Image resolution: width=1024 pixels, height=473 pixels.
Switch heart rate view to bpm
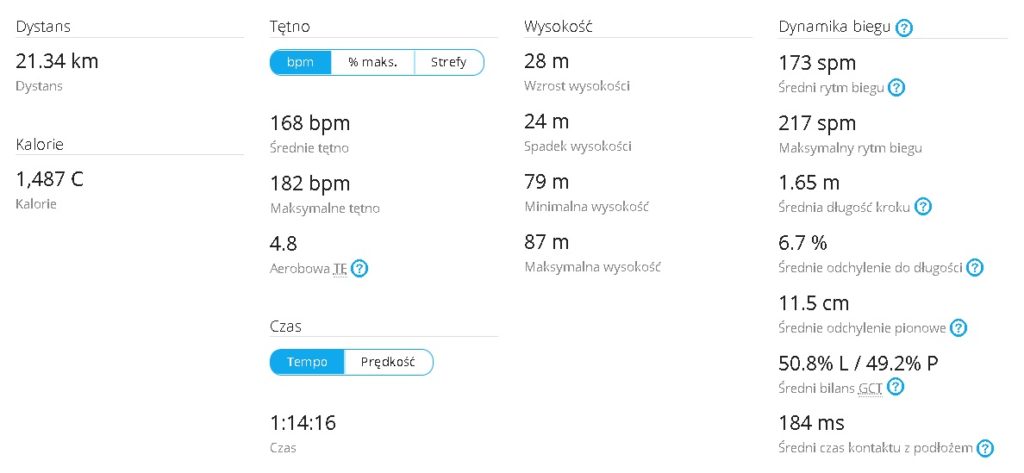pos(300,63)
